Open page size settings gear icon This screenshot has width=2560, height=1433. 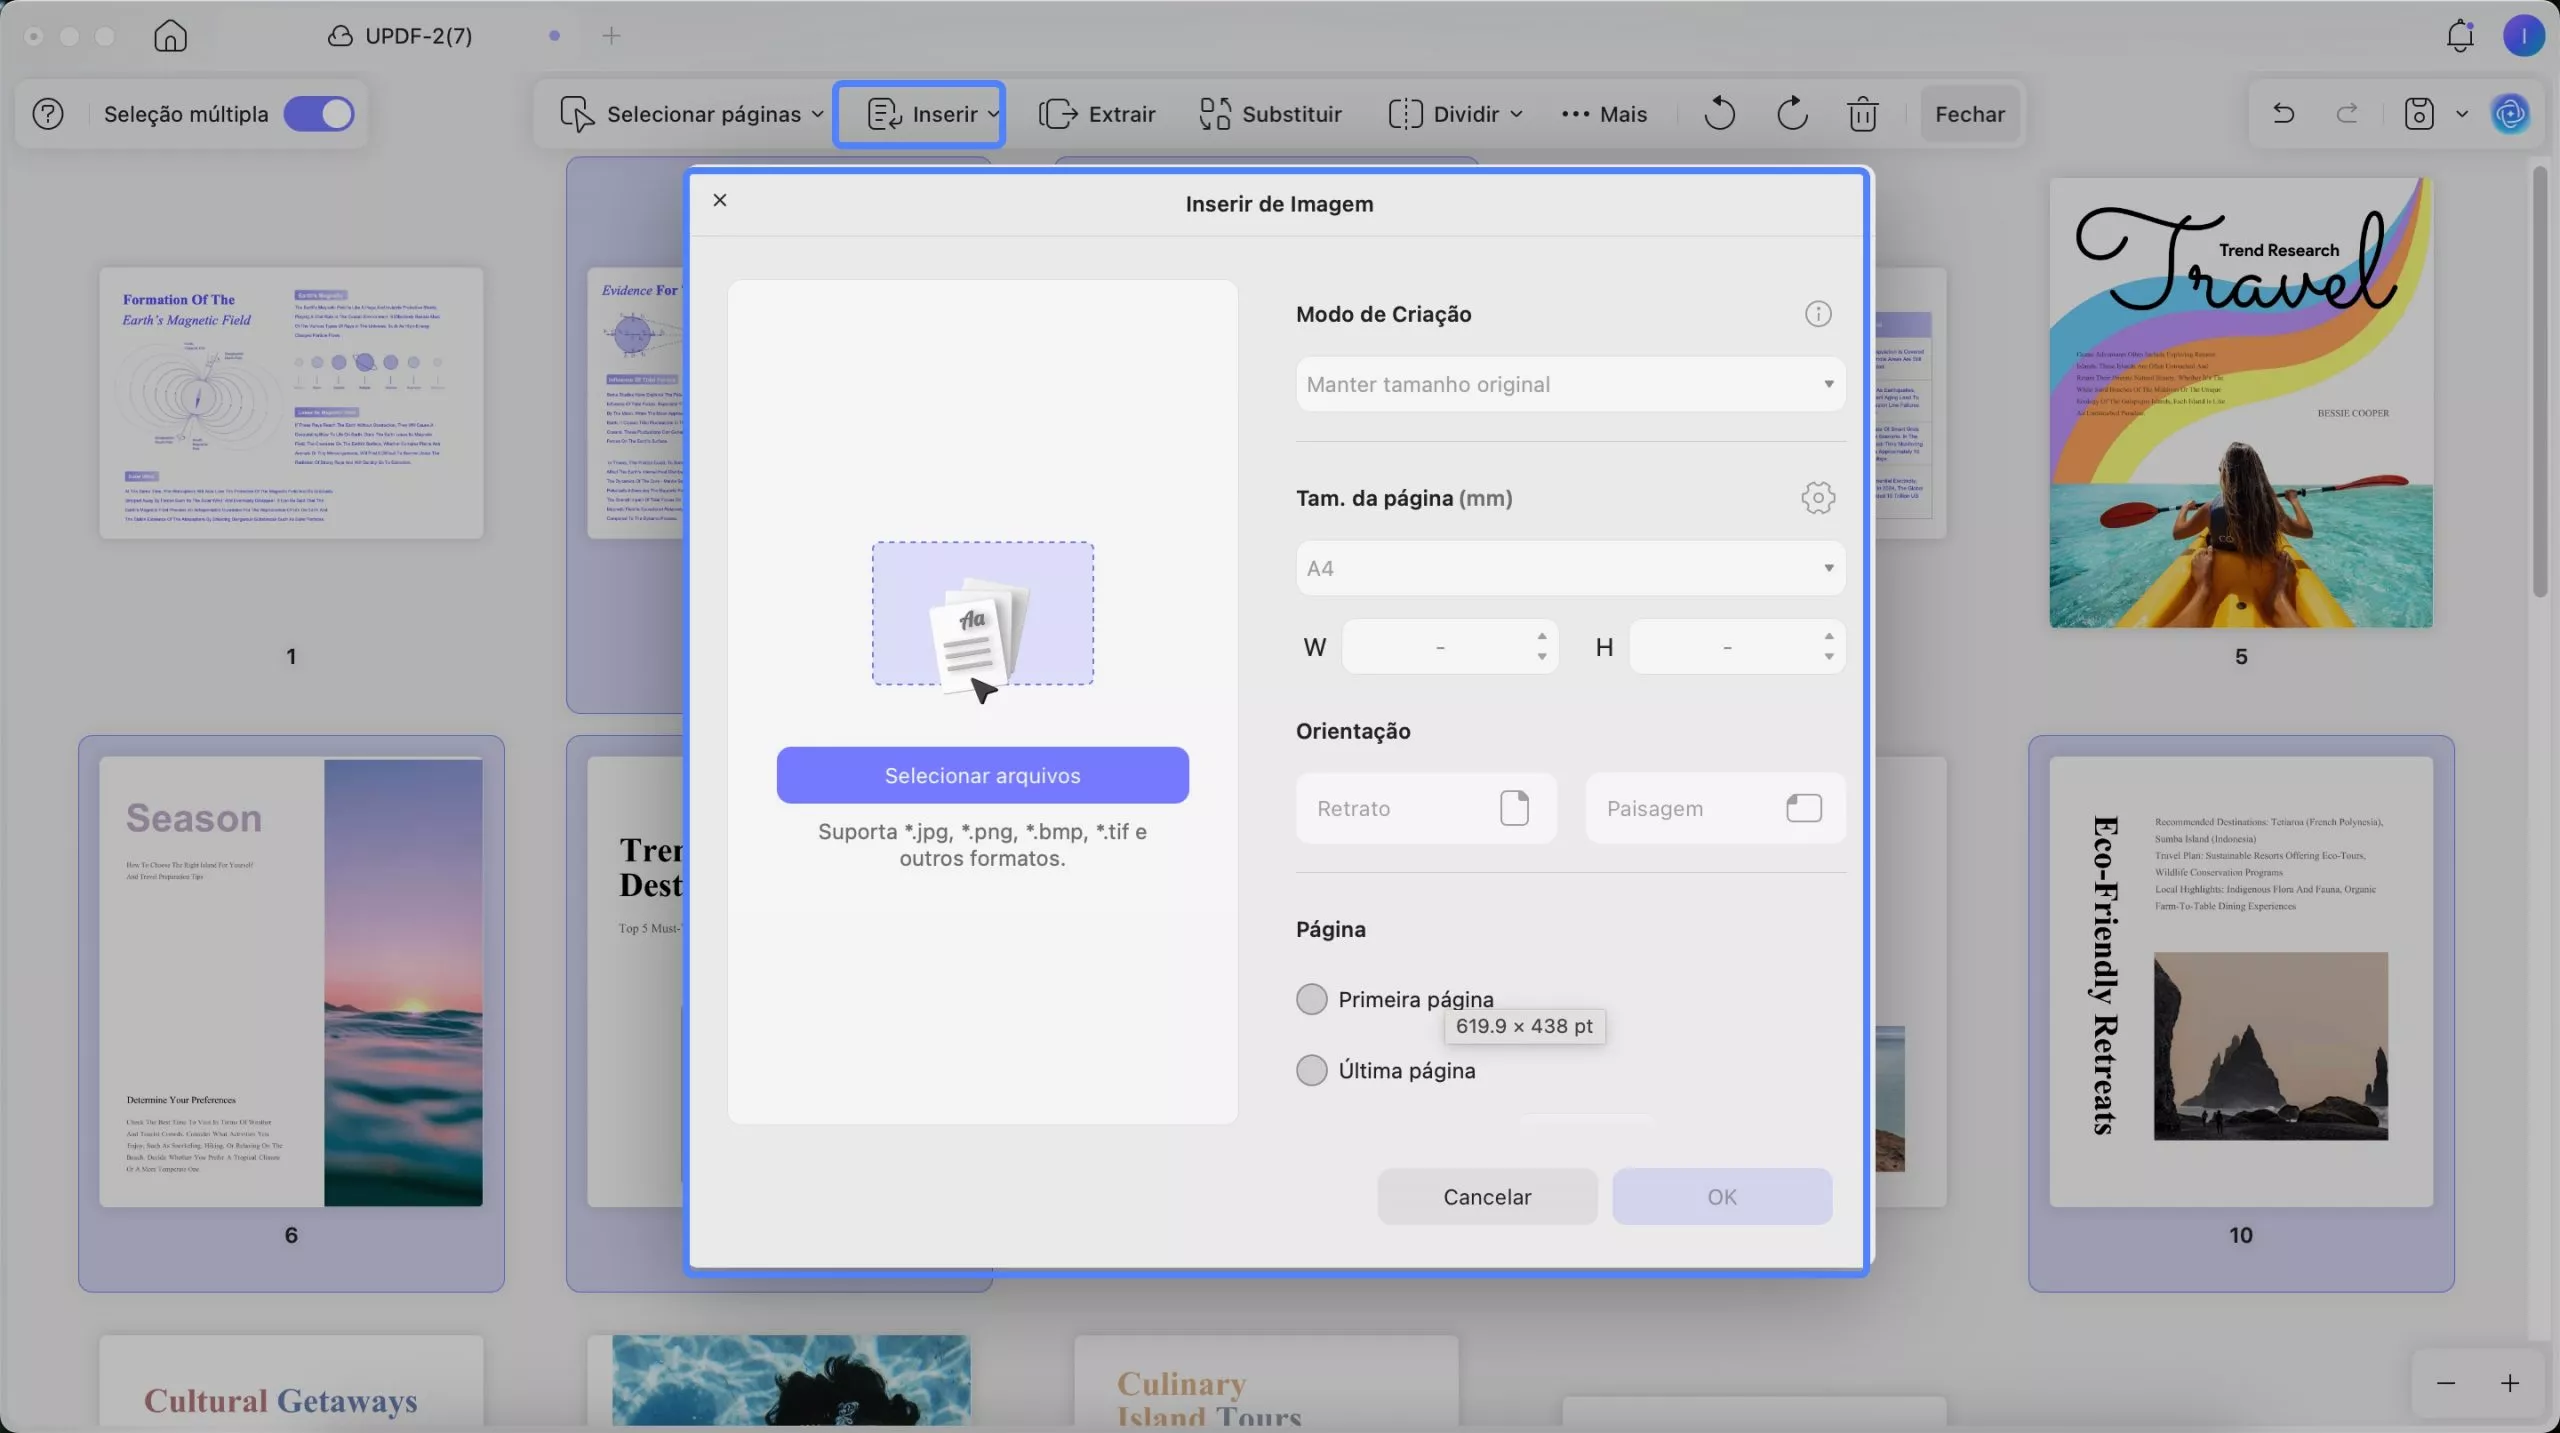tap(1818, 498)
